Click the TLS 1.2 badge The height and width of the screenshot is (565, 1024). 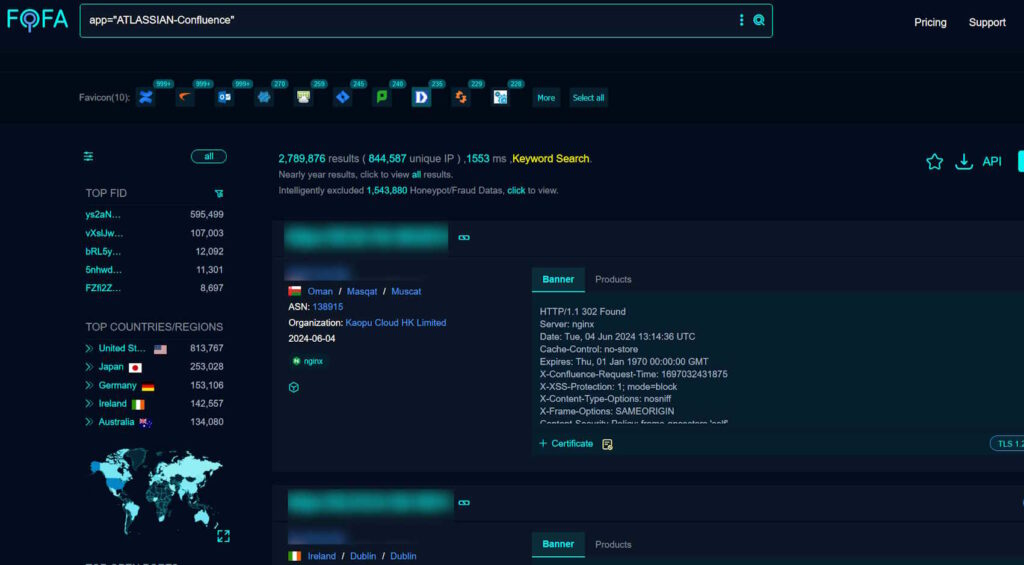1008,444
